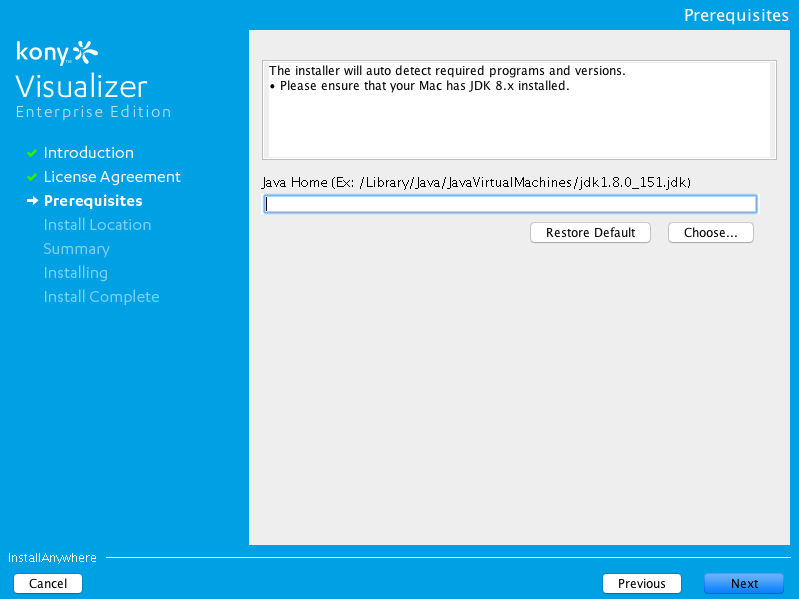
Task: Click the arrow icon beside Prerequisites
Action: tap(32, 201)
